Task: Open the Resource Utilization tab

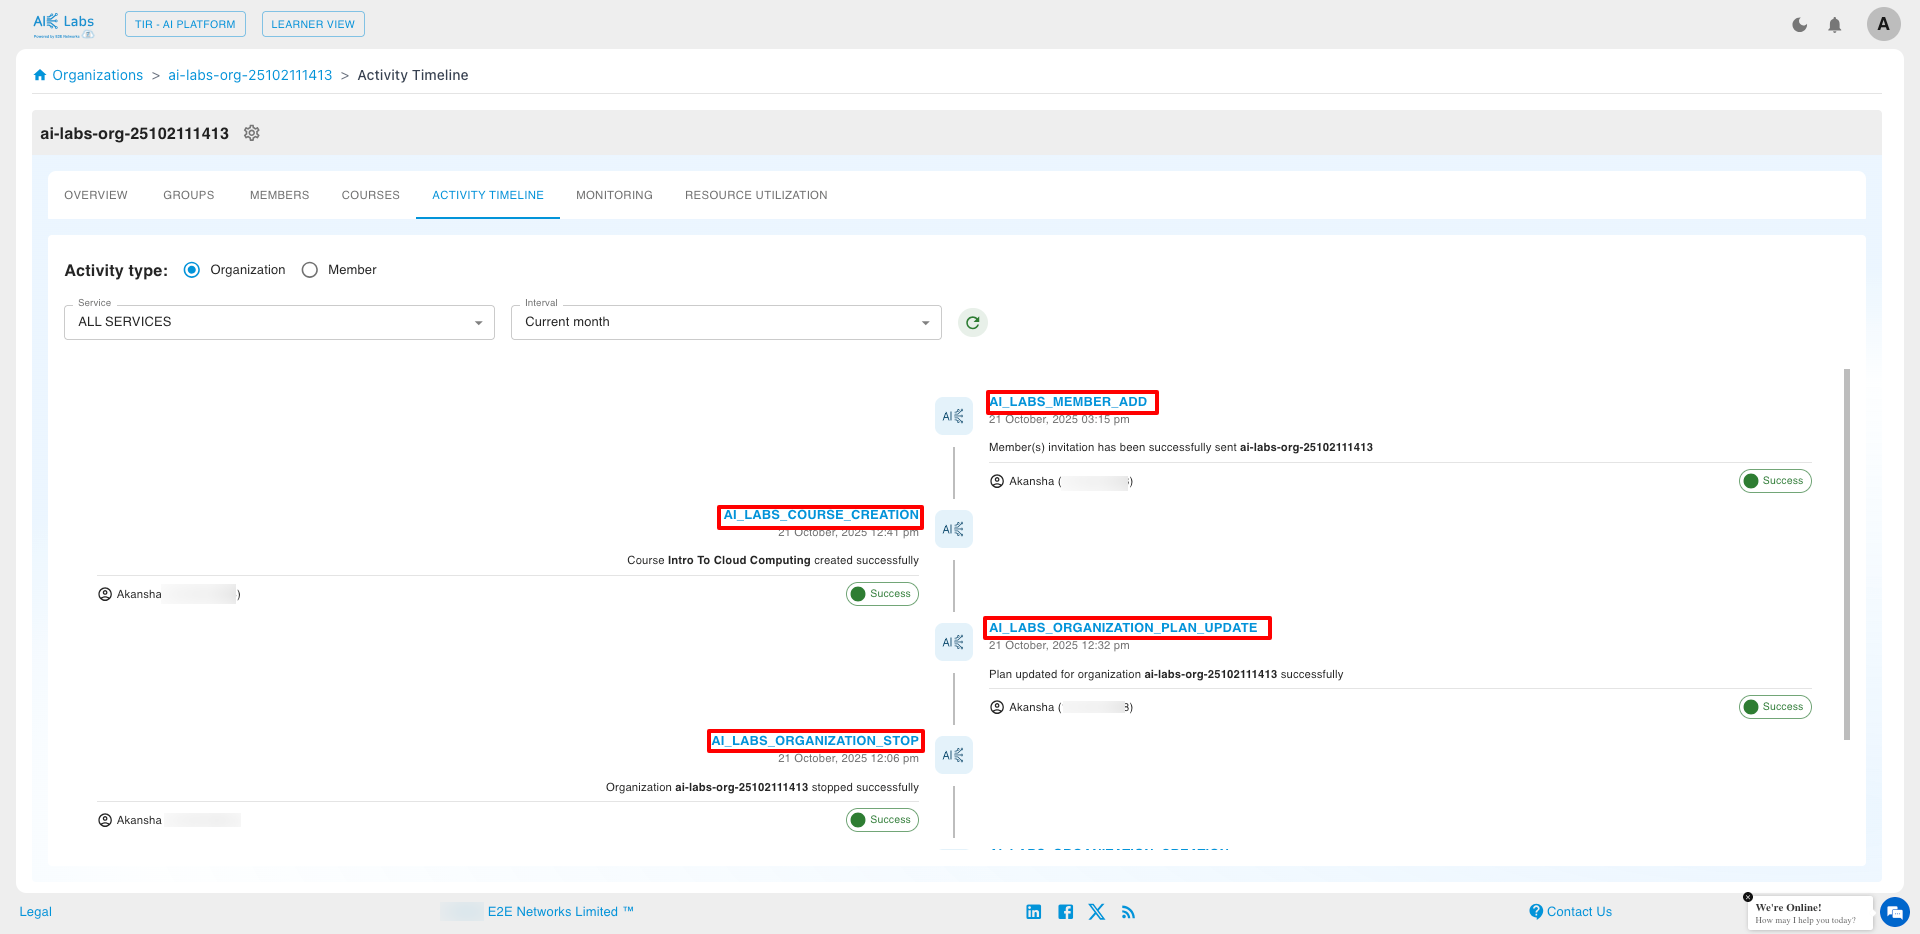Action: click(756, 195)
